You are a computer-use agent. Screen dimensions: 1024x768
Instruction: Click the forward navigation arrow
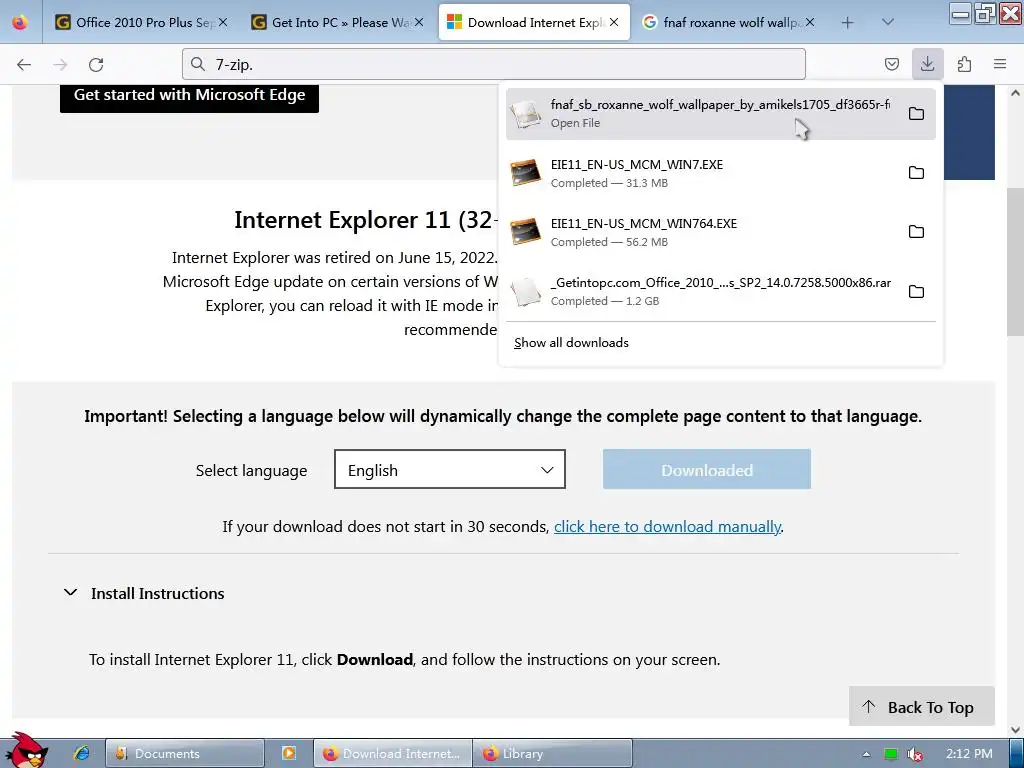[x=60, y=64]
